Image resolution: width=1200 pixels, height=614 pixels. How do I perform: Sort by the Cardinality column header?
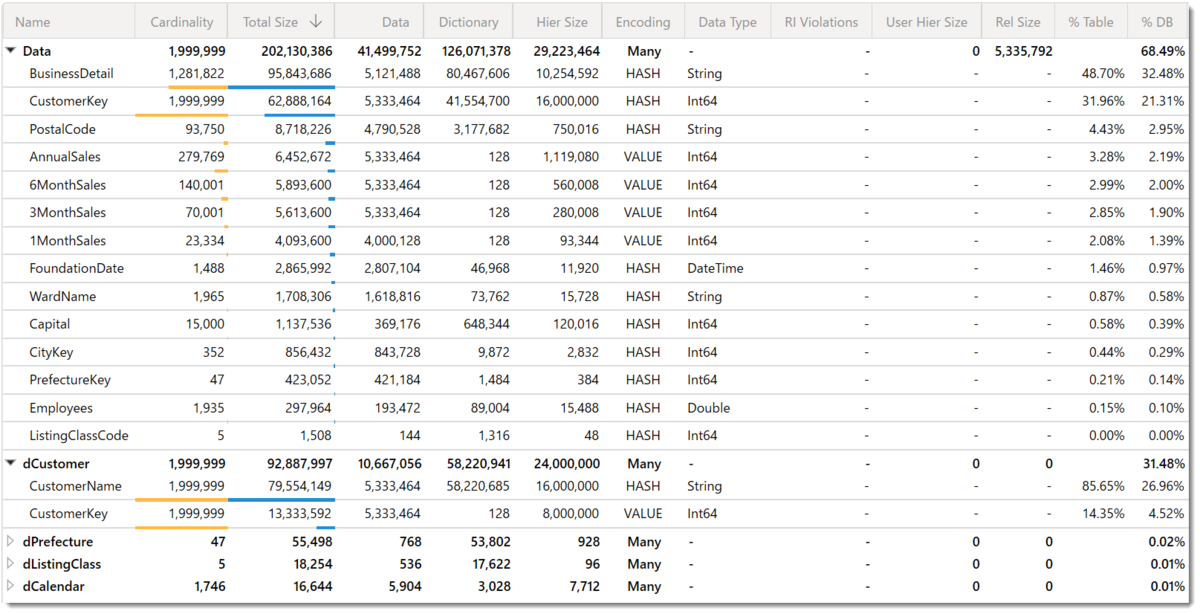[181, 22]
